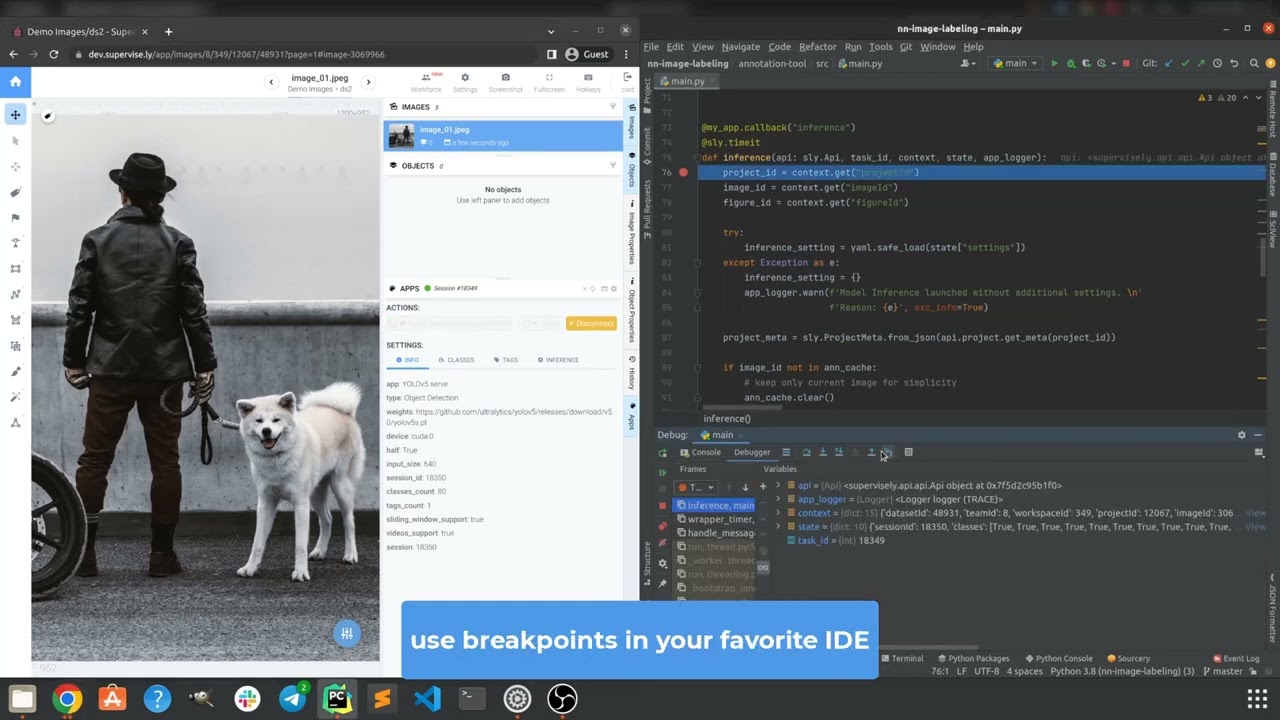Open the Tools menu in PyCharm

point(880,47)
